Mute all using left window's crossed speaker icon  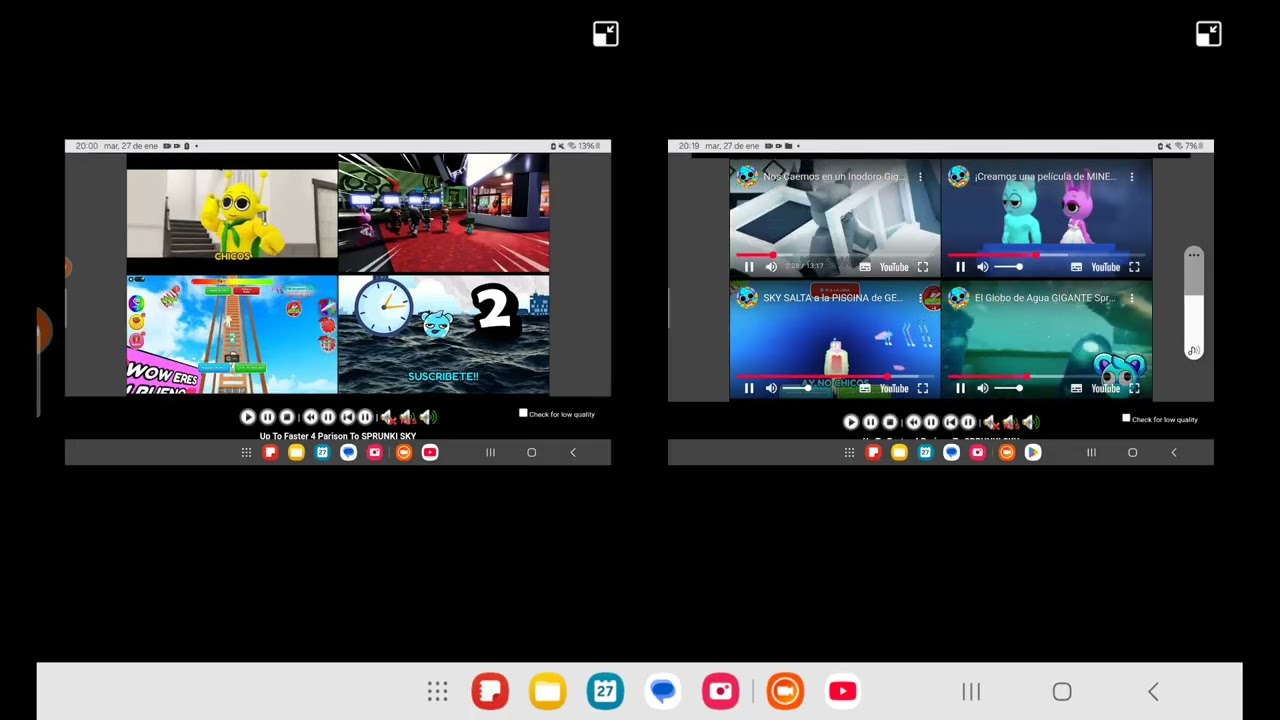(x=388, y=417)
